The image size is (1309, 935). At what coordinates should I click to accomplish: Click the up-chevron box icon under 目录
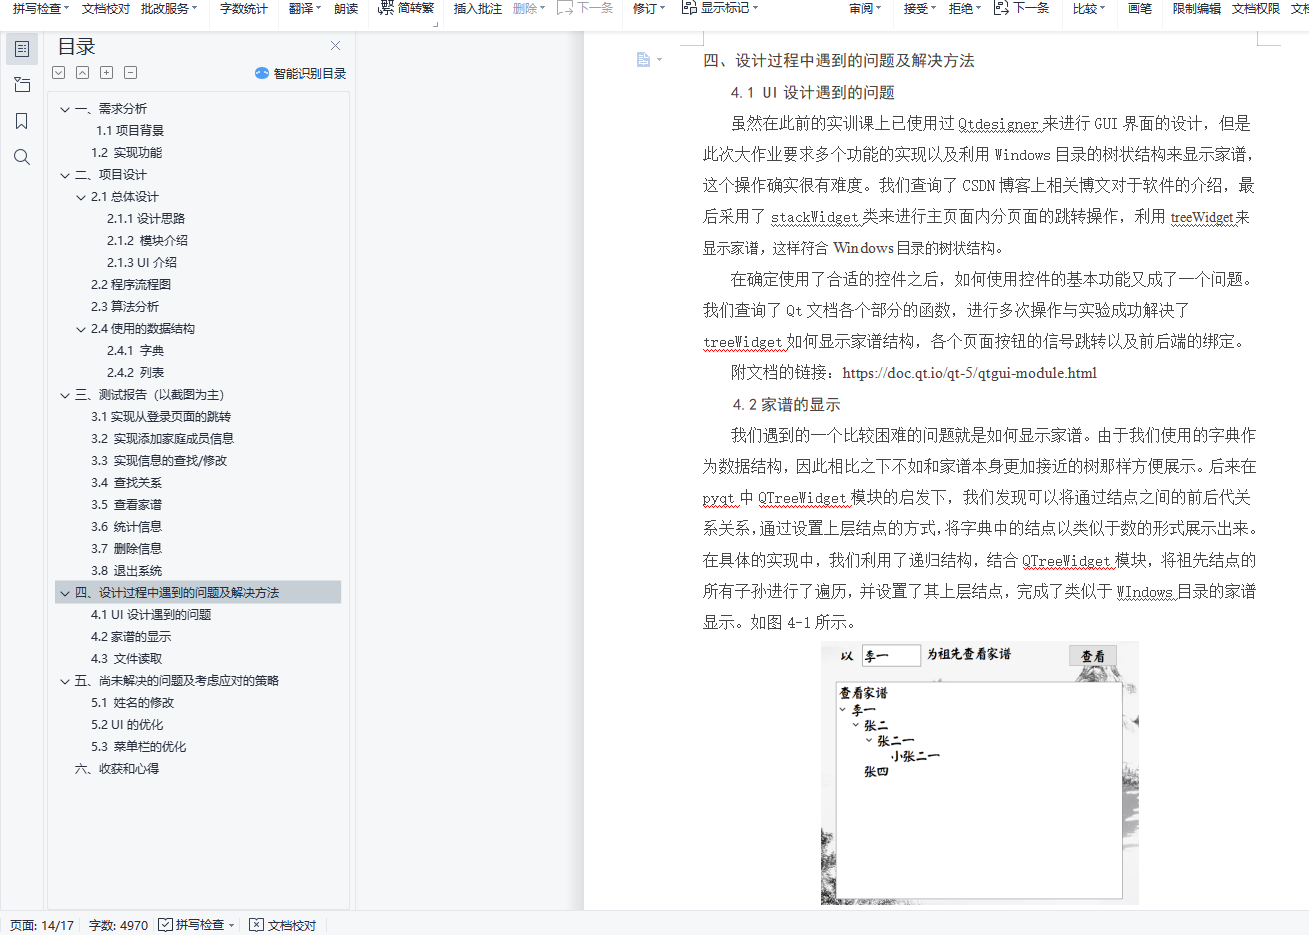pos(83,73)
